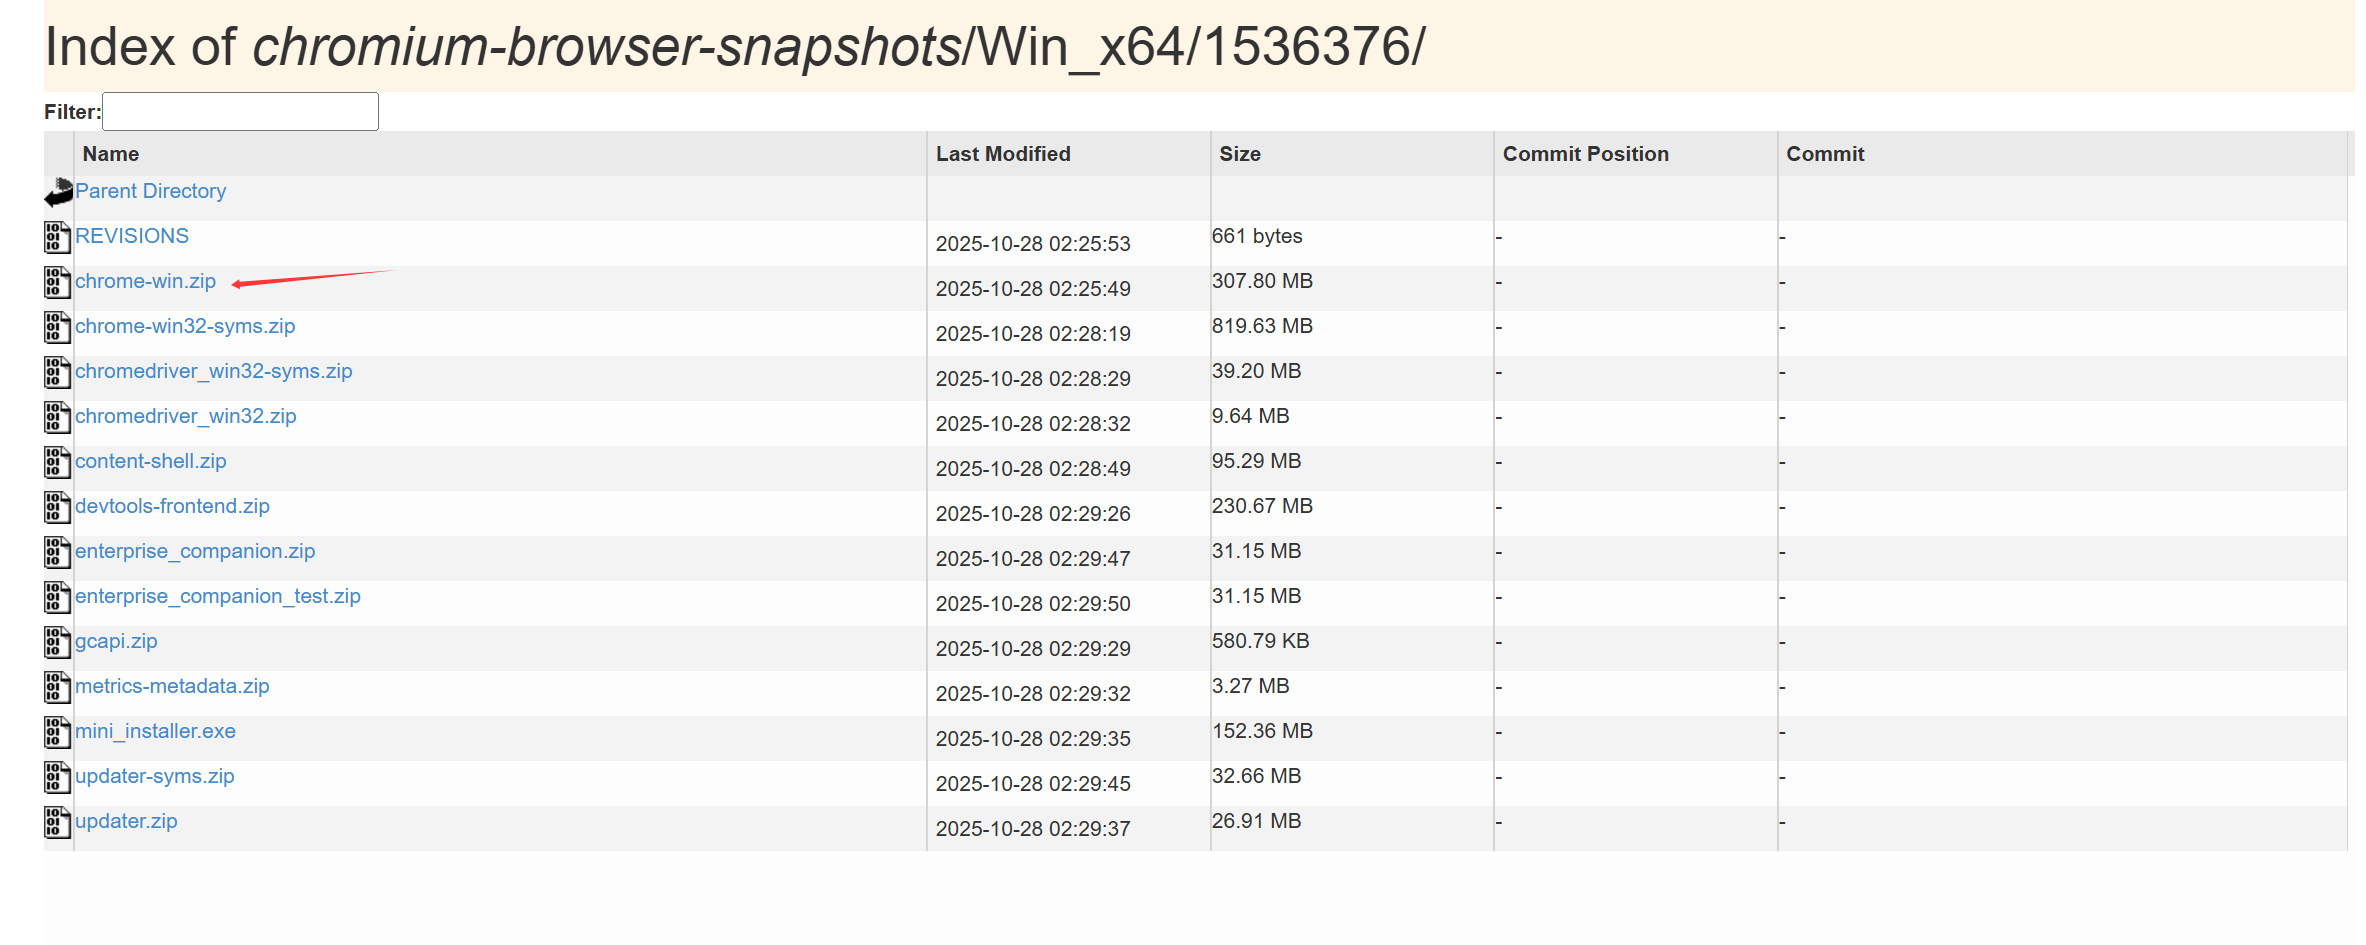
Task: Click the file icon beside gcapi.zip
Action: pyautogui.click(x=57, y=642)
